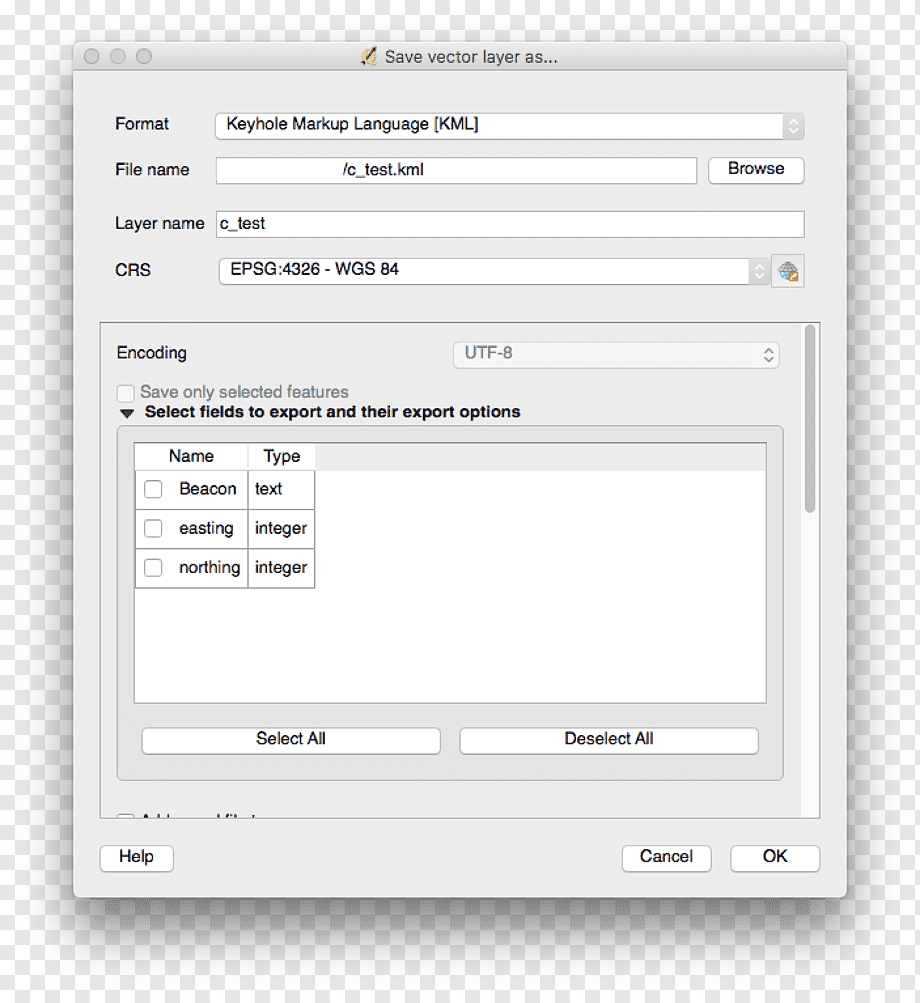This screenshot has width=920, height=1003.
Task: Open the Encoding UTF-8 dropdown
Action: point(616,355)
